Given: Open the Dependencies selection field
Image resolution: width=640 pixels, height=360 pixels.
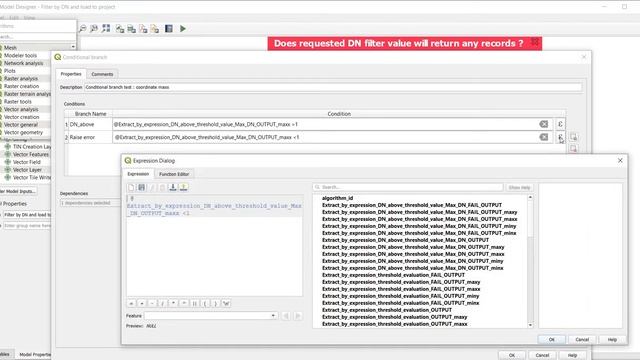Looking at the screenshot, I should pos(90,203).
